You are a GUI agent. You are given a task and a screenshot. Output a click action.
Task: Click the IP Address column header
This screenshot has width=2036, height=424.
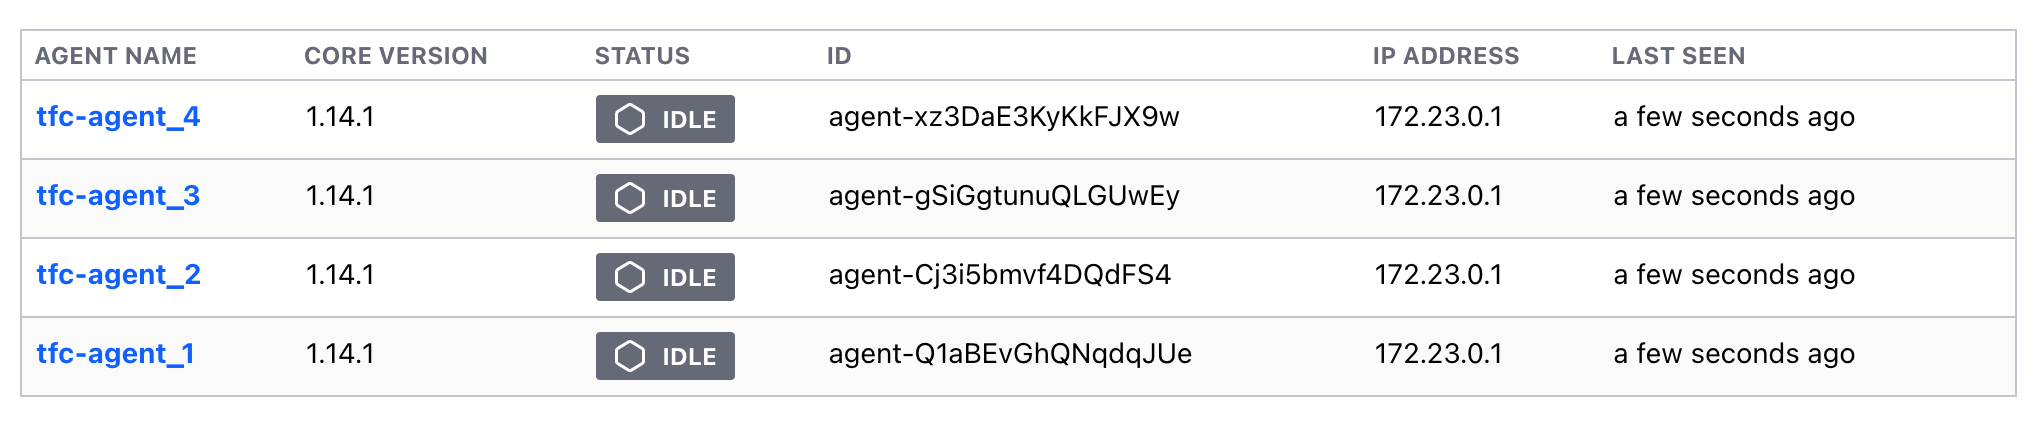[x=1445, y=56]
